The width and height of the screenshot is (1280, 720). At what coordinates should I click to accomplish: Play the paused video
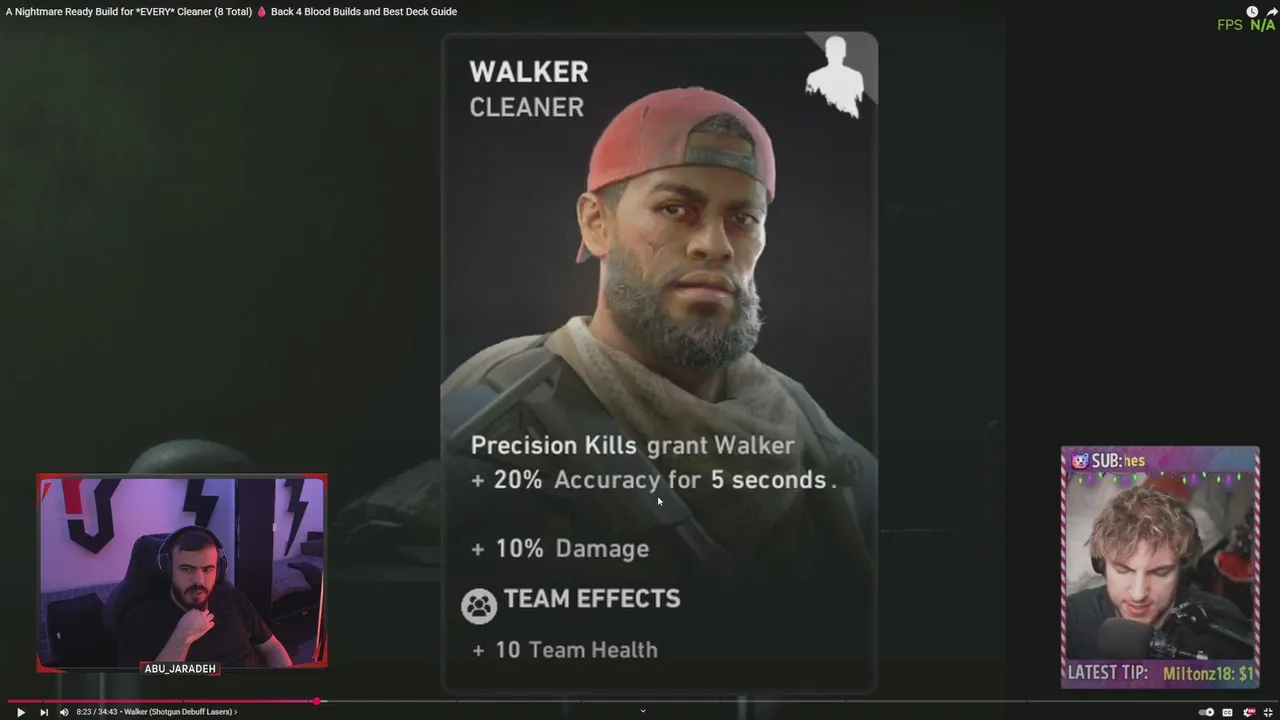tap(20, 712)
